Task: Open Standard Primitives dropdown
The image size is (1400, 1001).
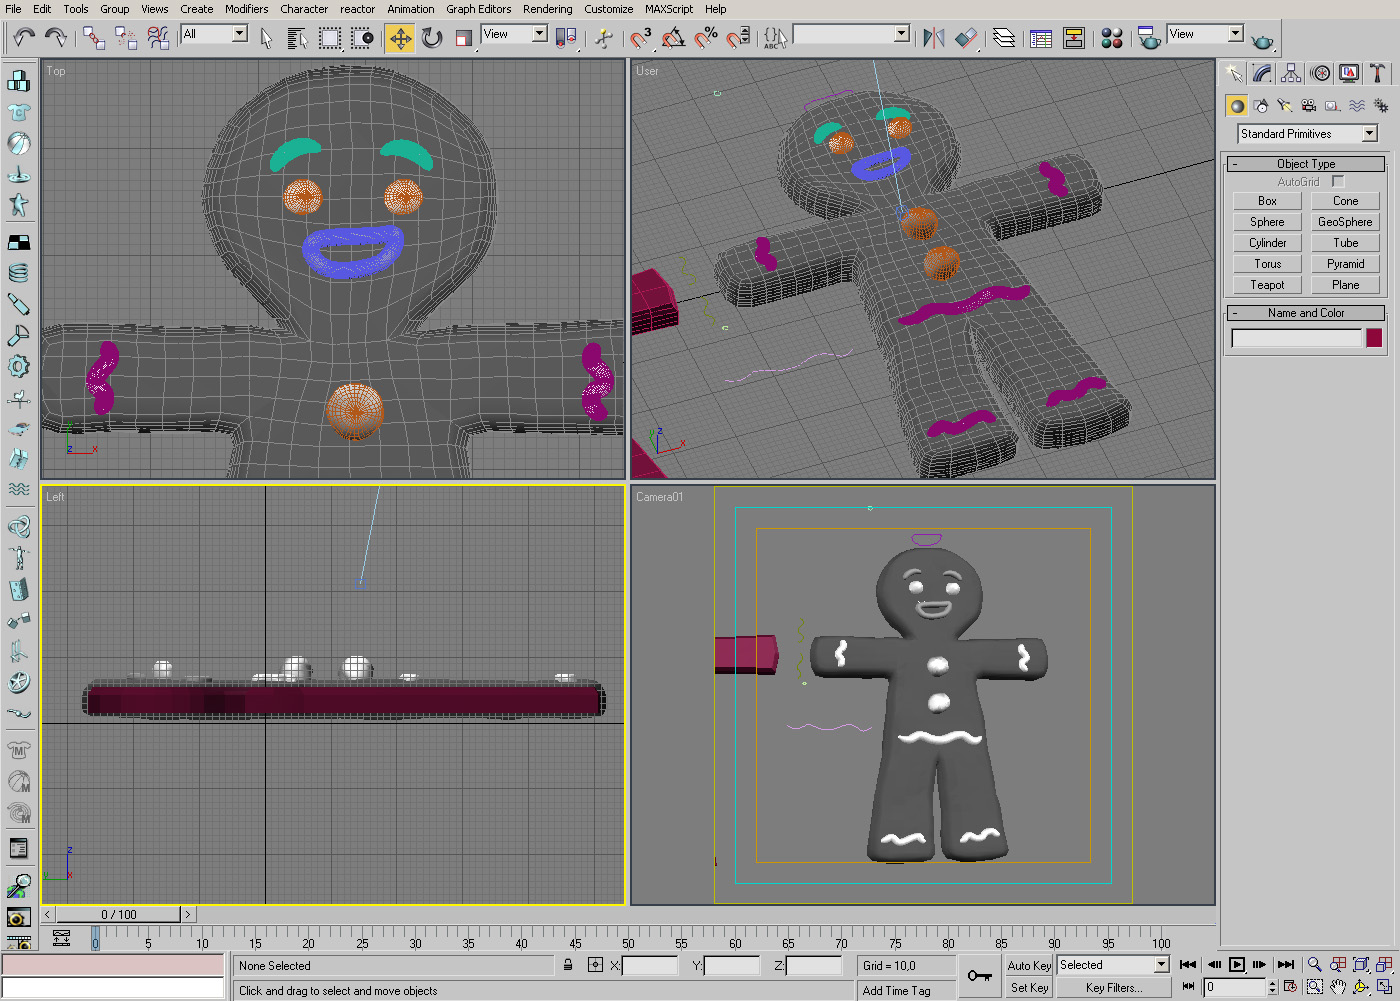Action: pyautogui.click(x=1308, y=133)
